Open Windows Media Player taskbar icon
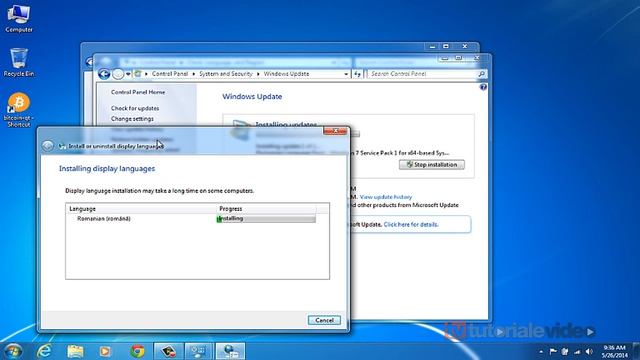The width and height of the screenshot is (640, 360). click(105, 351)
